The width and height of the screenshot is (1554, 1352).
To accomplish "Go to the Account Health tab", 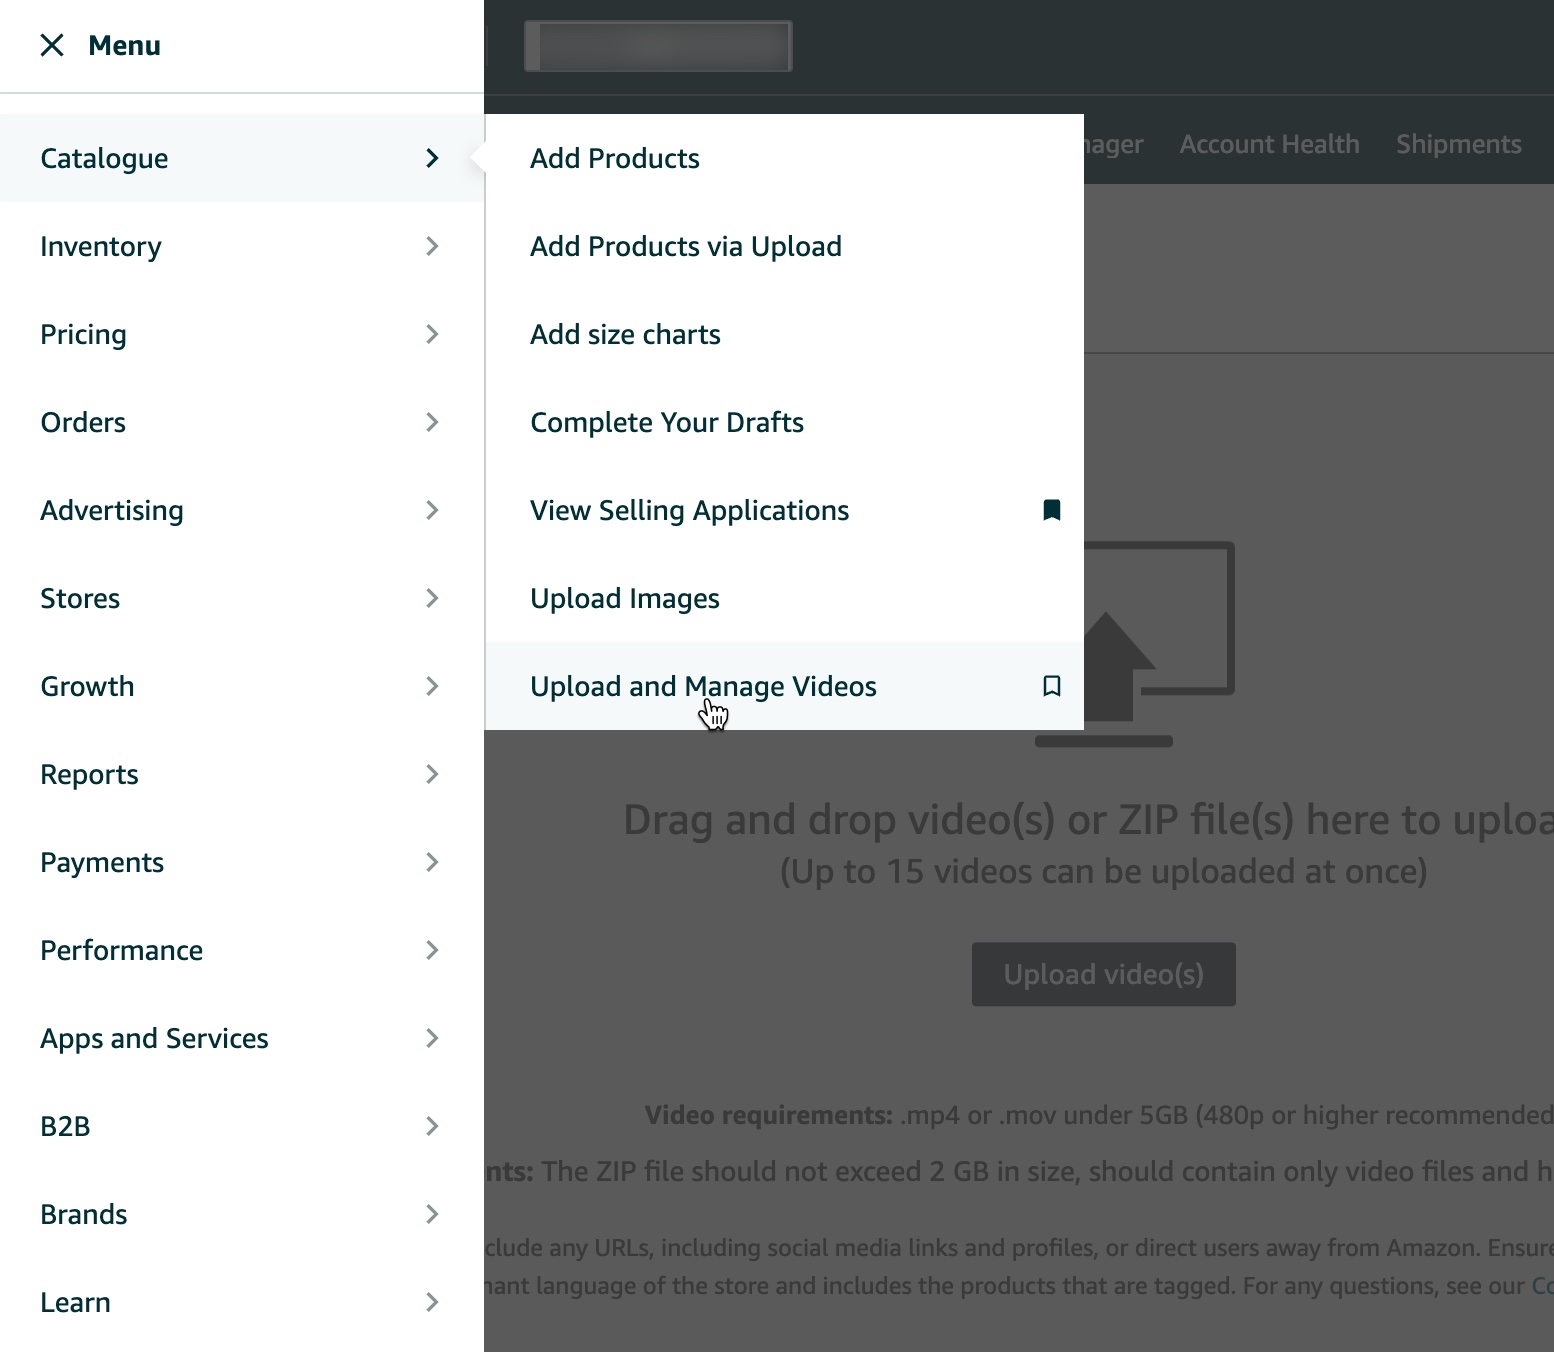I will 1268,144.
